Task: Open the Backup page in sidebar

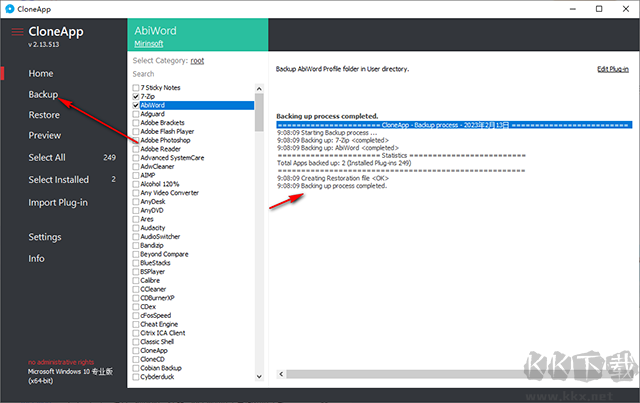Action: point(43,94)
